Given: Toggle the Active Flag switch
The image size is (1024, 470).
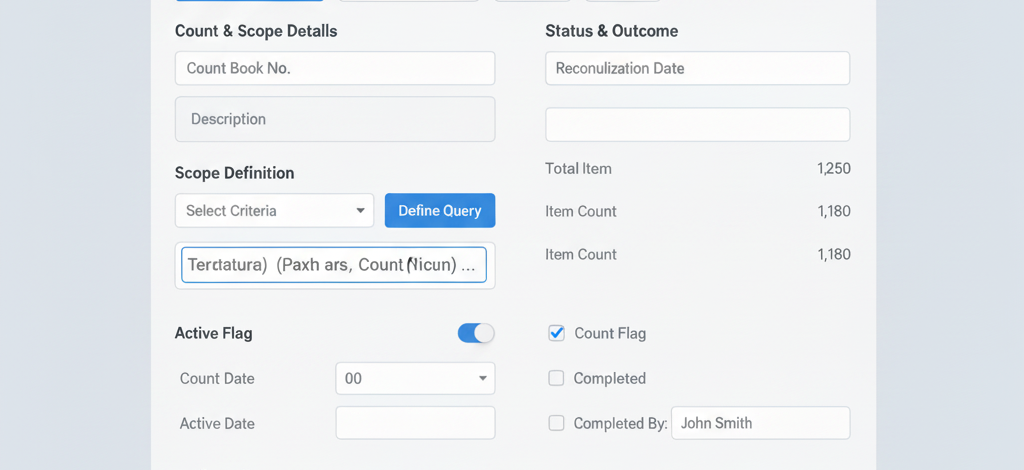Looking at the screenshot, I should [476, 333].
